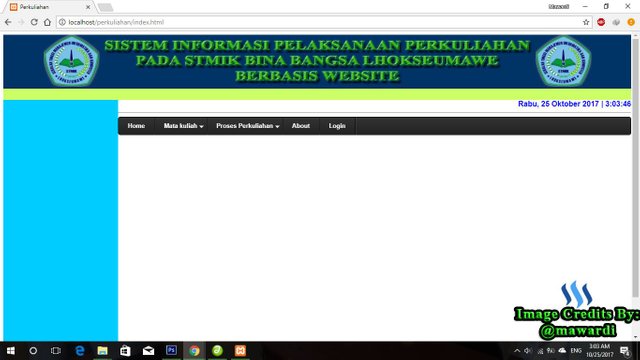Open the Login menu item
Image resolution: width=640 pixels, height=360 pixels.
coord(337,126)
